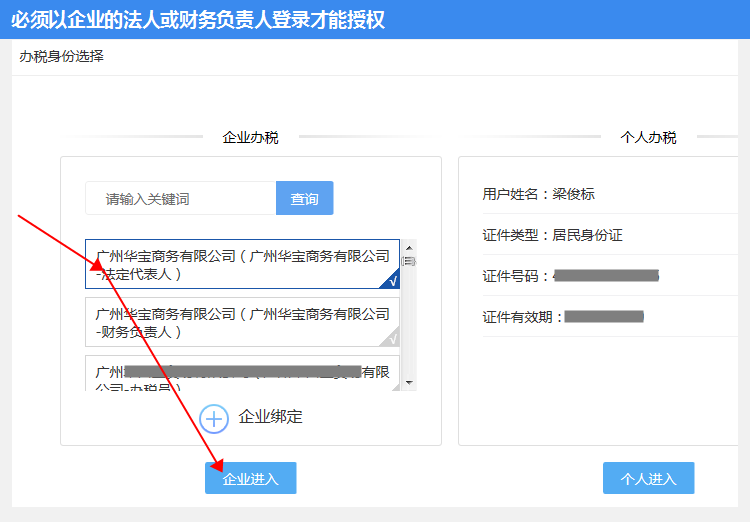Click the 个人进入 button
The image size is (750, 522).
(648, 478)
